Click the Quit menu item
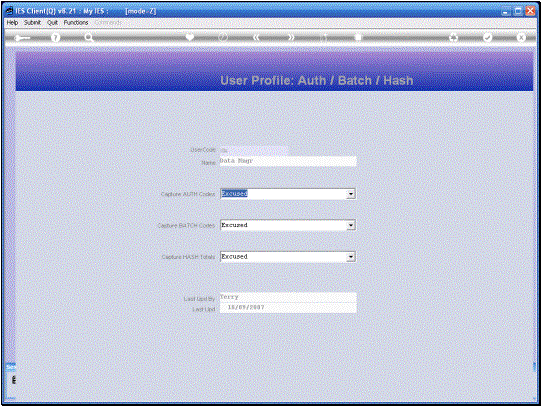The image size is (541, 406). point(52,22)
